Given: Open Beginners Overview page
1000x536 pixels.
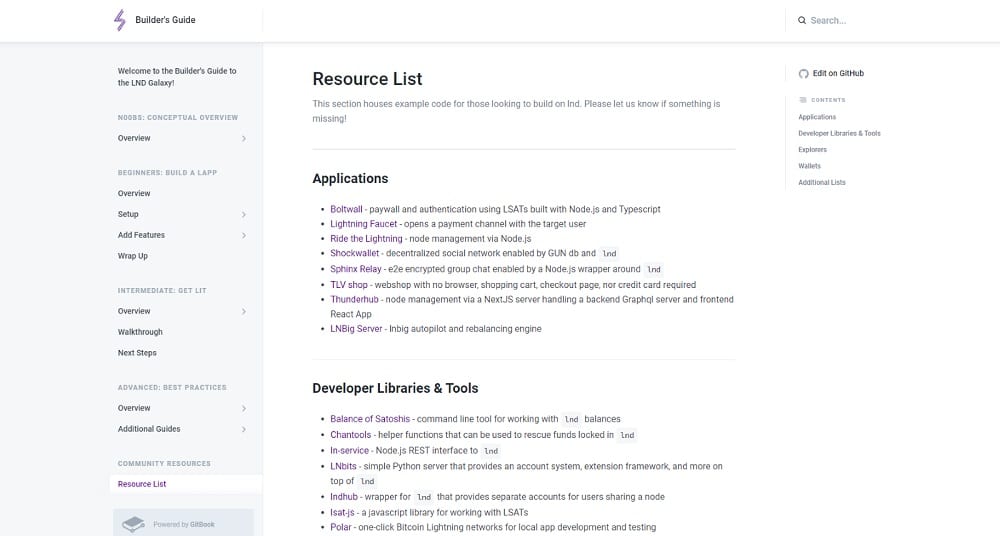Looking at the screenshot, I should click(134, 193).
